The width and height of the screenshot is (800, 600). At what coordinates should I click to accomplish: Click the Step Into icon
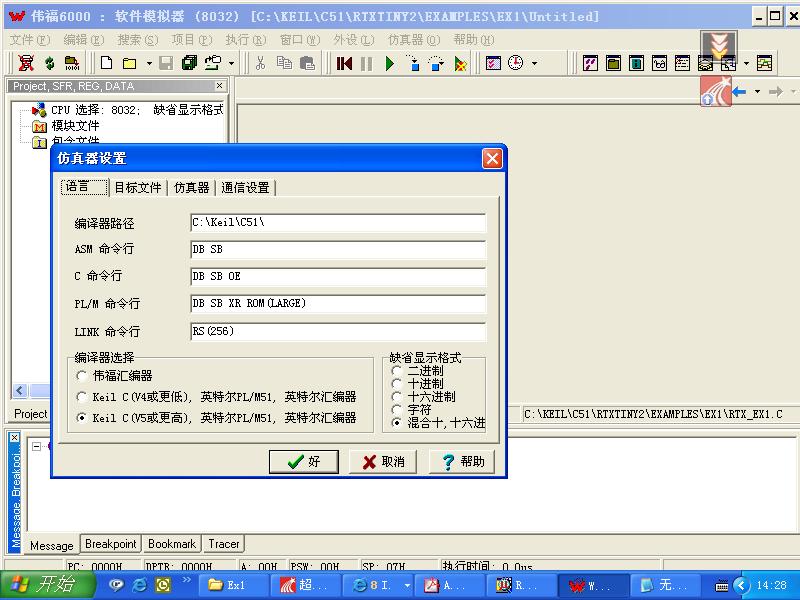point(414,63)
